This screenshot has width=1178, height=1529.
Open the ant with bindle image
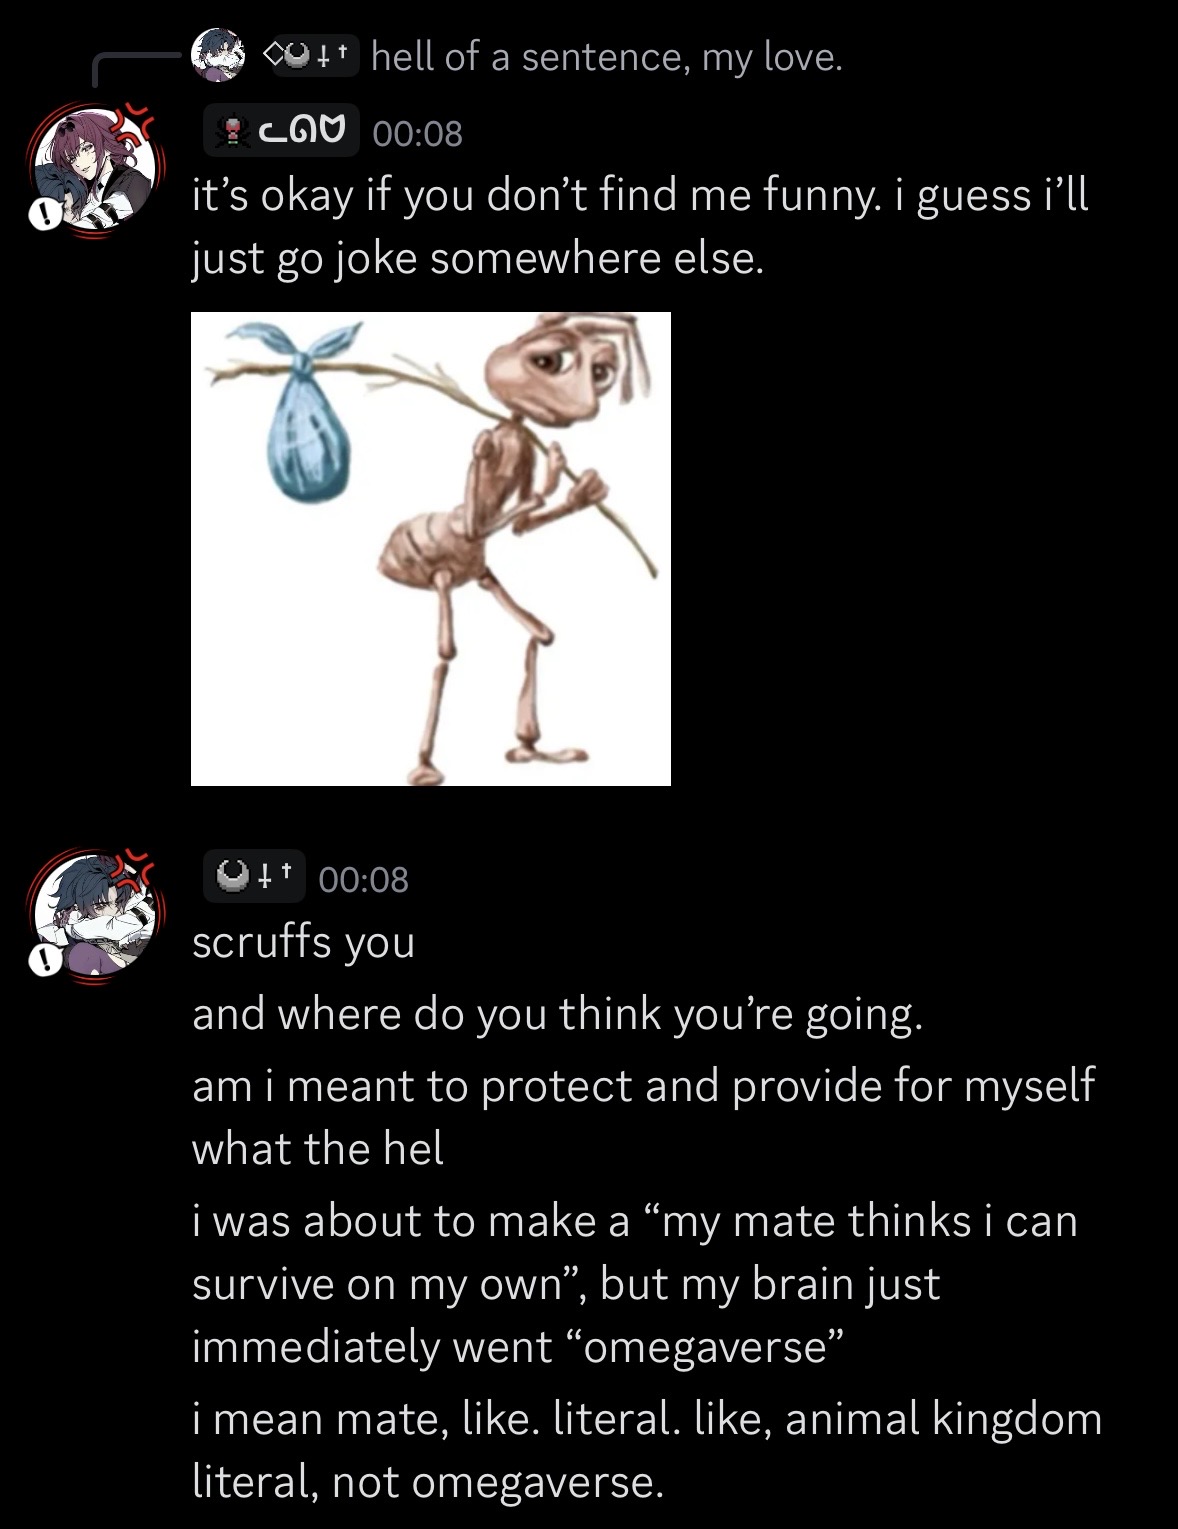[x=431, y=549]
